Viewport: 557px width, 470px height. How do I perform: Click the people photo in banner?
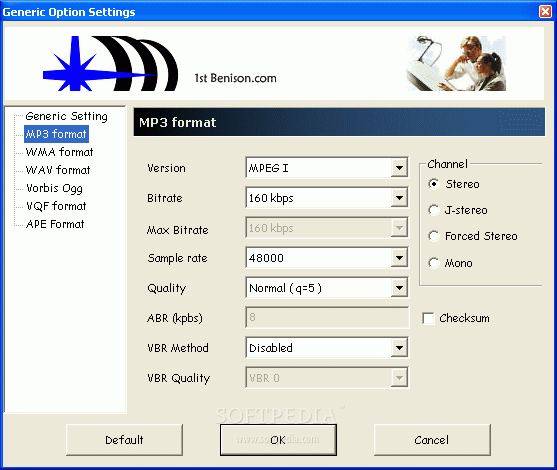tap(456, 63)
